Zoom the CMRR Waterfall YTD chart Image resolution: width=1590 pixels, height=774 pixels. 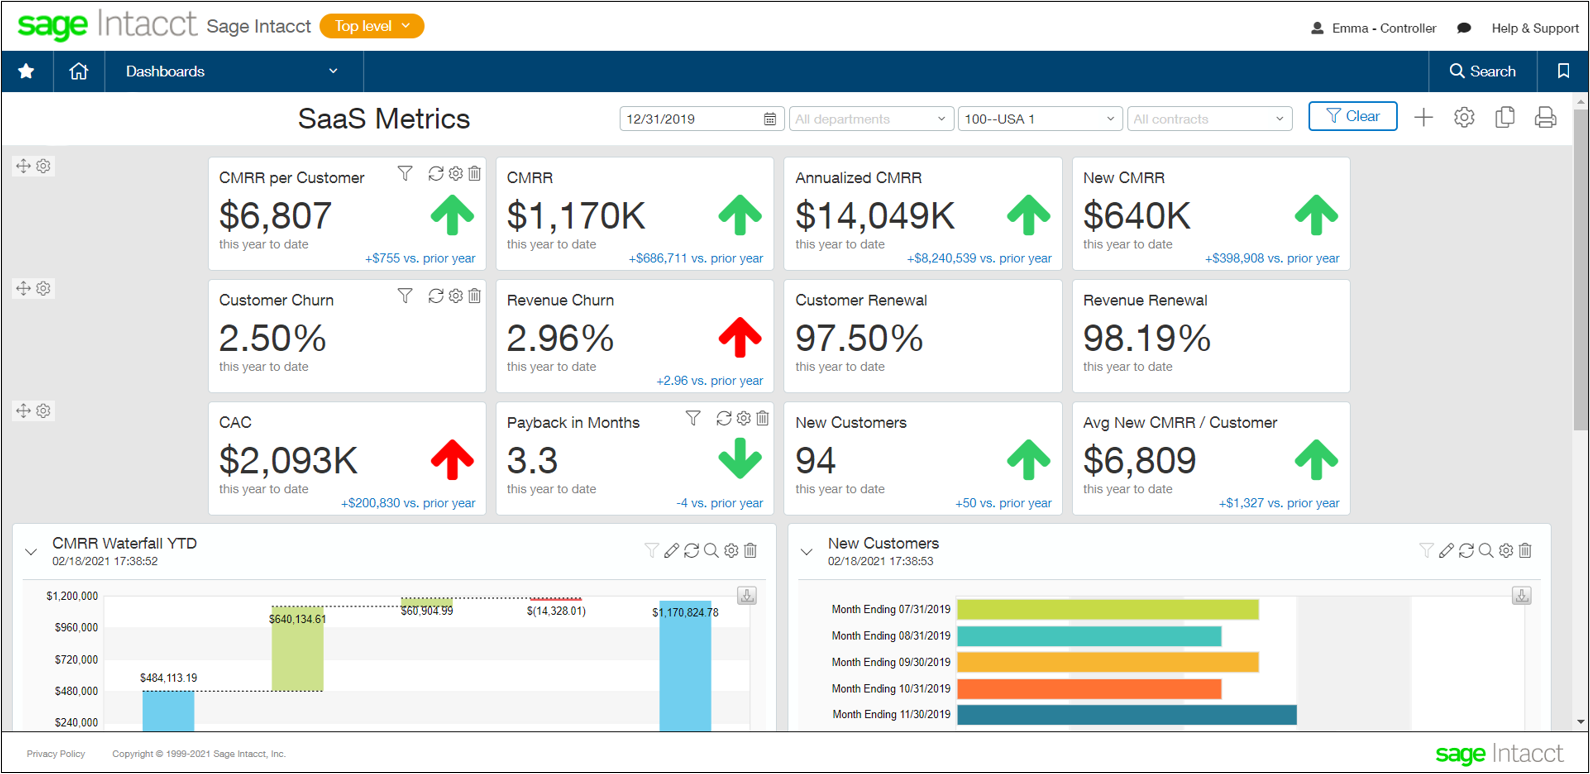point(711,550)
